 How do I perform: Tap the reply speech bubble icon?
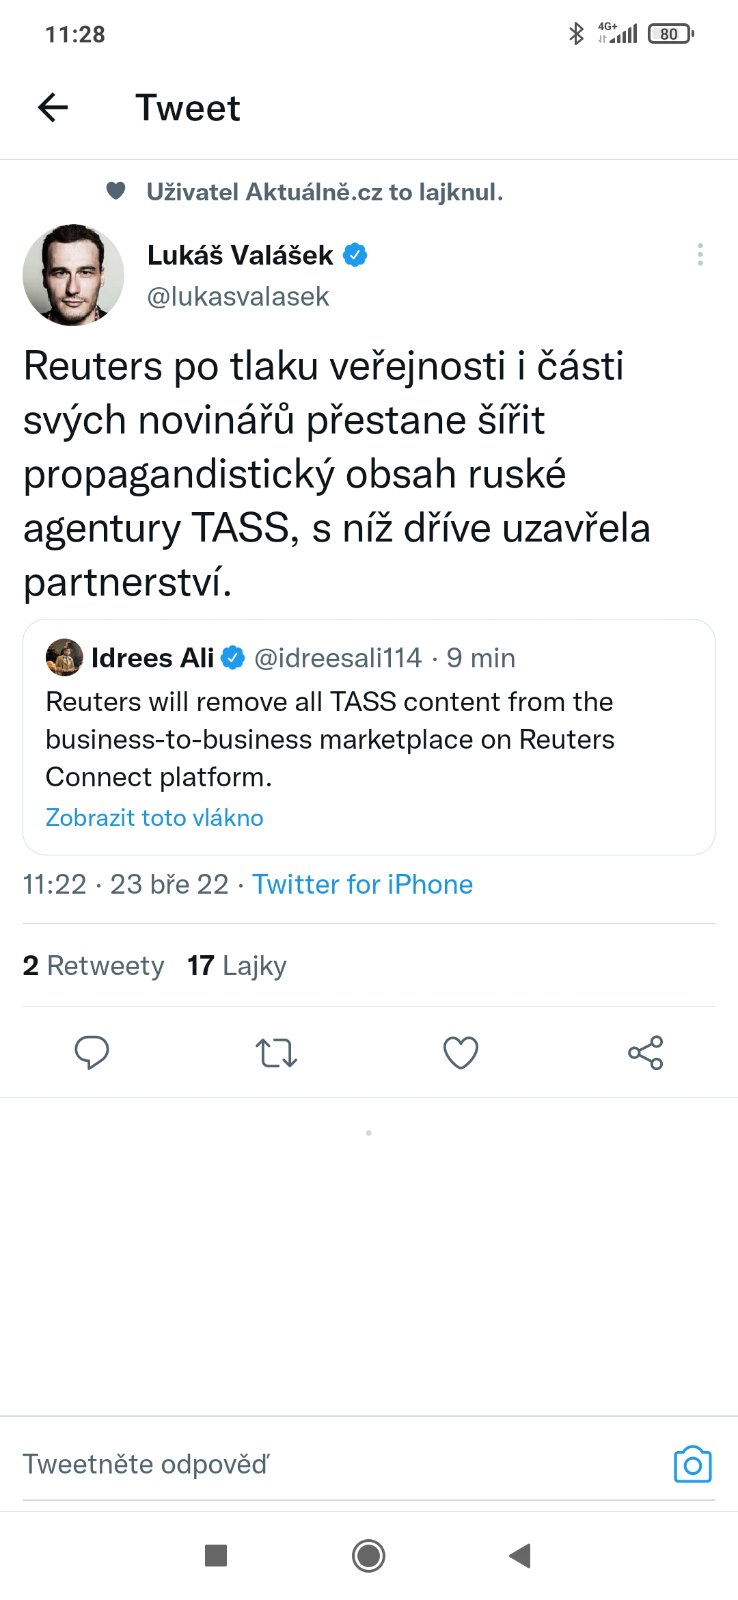click(92, 1052)
